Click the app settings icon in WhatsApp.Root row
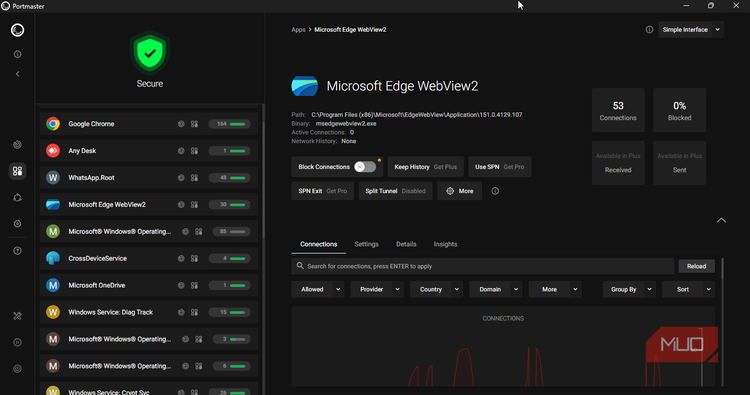 (195, 177)
